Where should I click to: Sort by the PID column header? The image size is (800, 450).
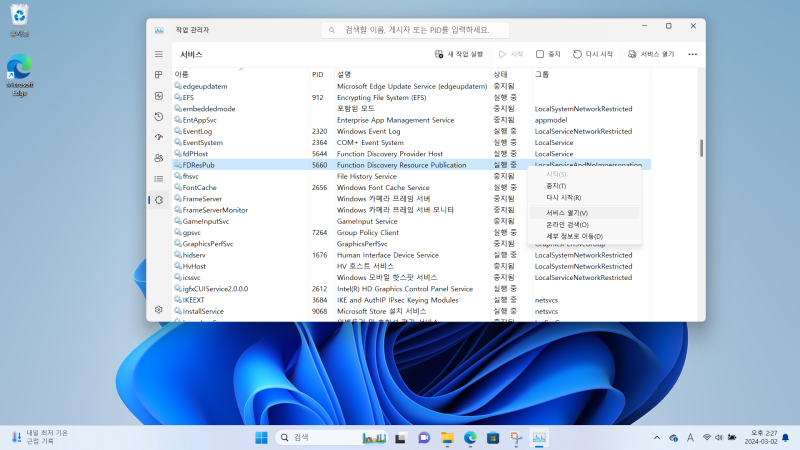point(321,74)
